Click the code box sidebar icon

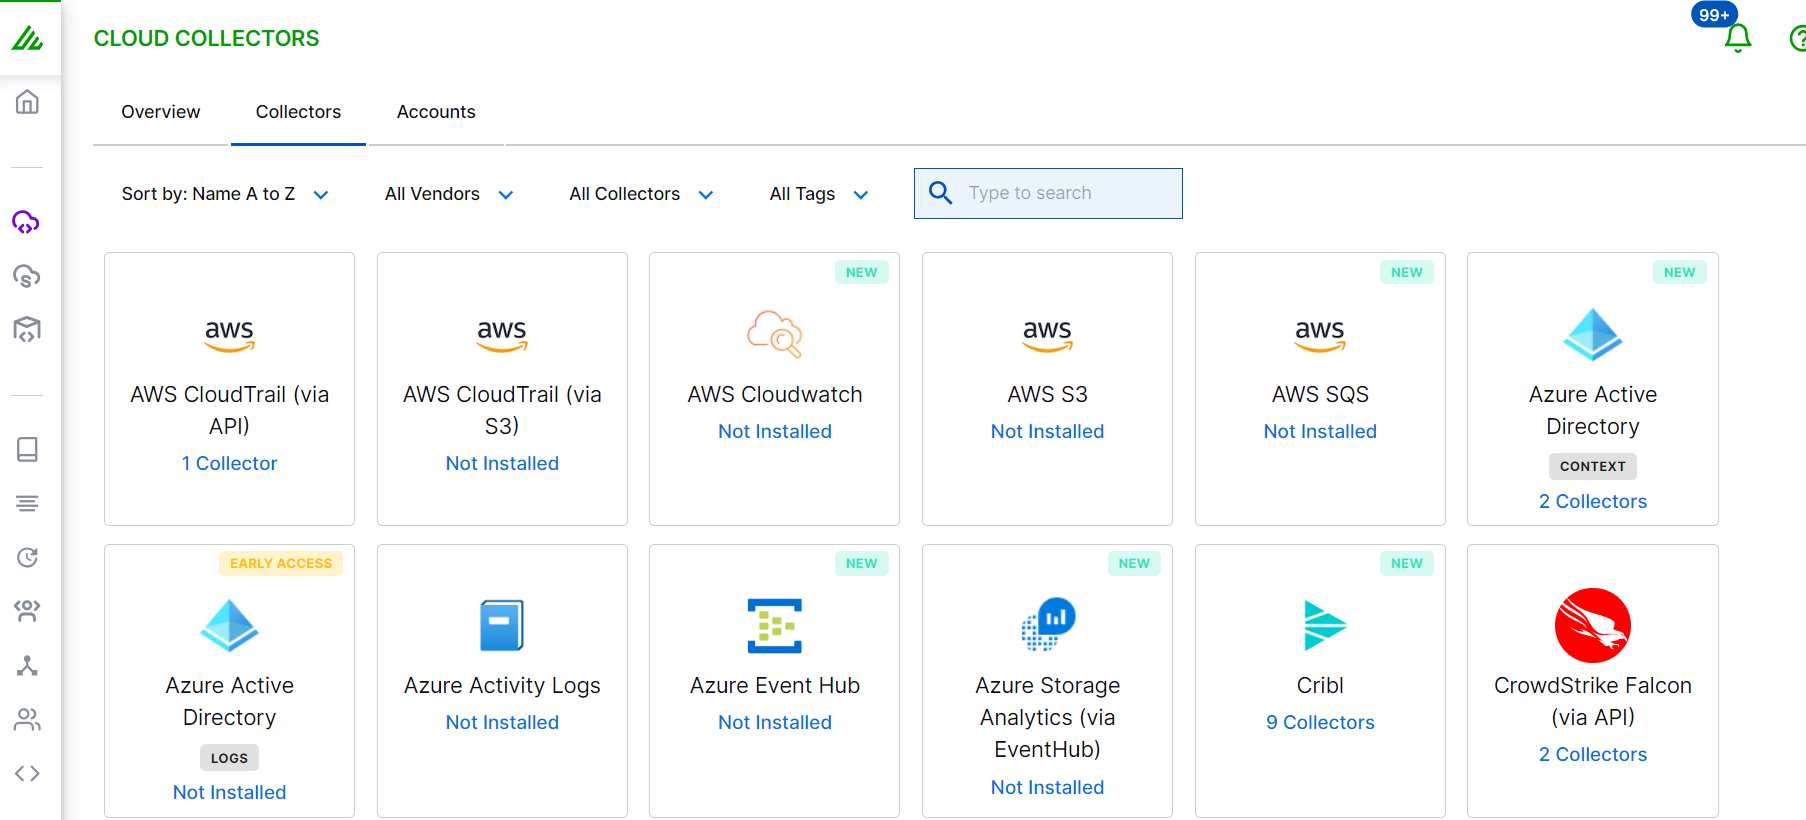click(27, 330)
